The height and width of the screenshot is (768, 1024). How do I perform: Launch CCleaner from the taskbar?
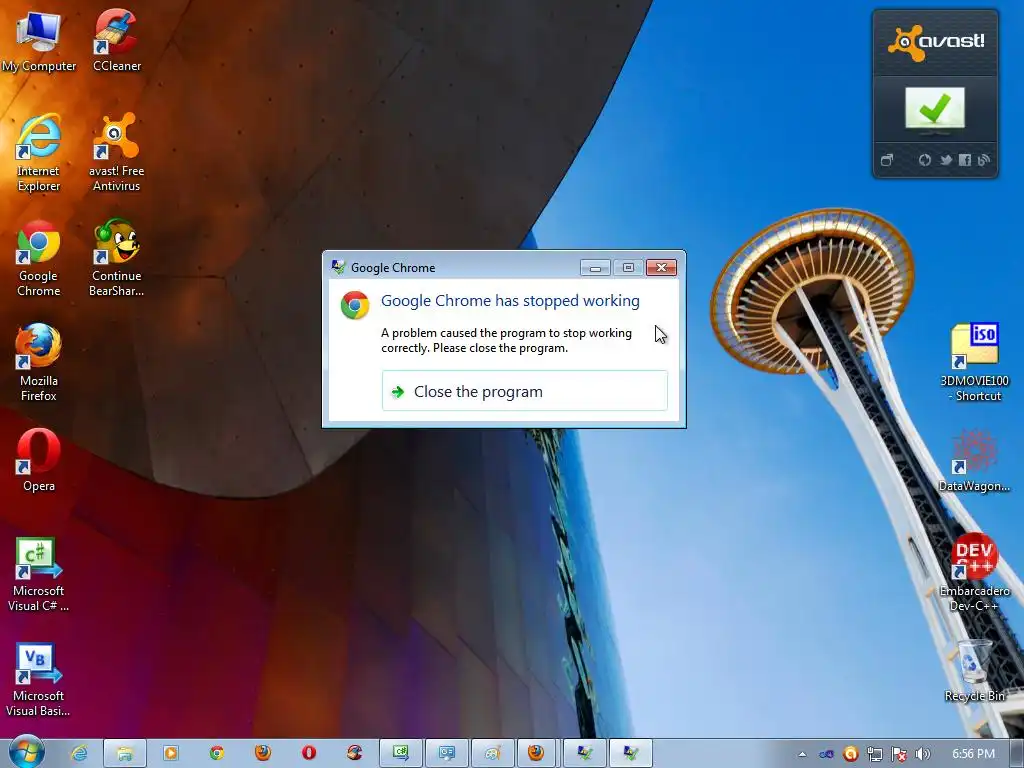[x=355, y=753]
